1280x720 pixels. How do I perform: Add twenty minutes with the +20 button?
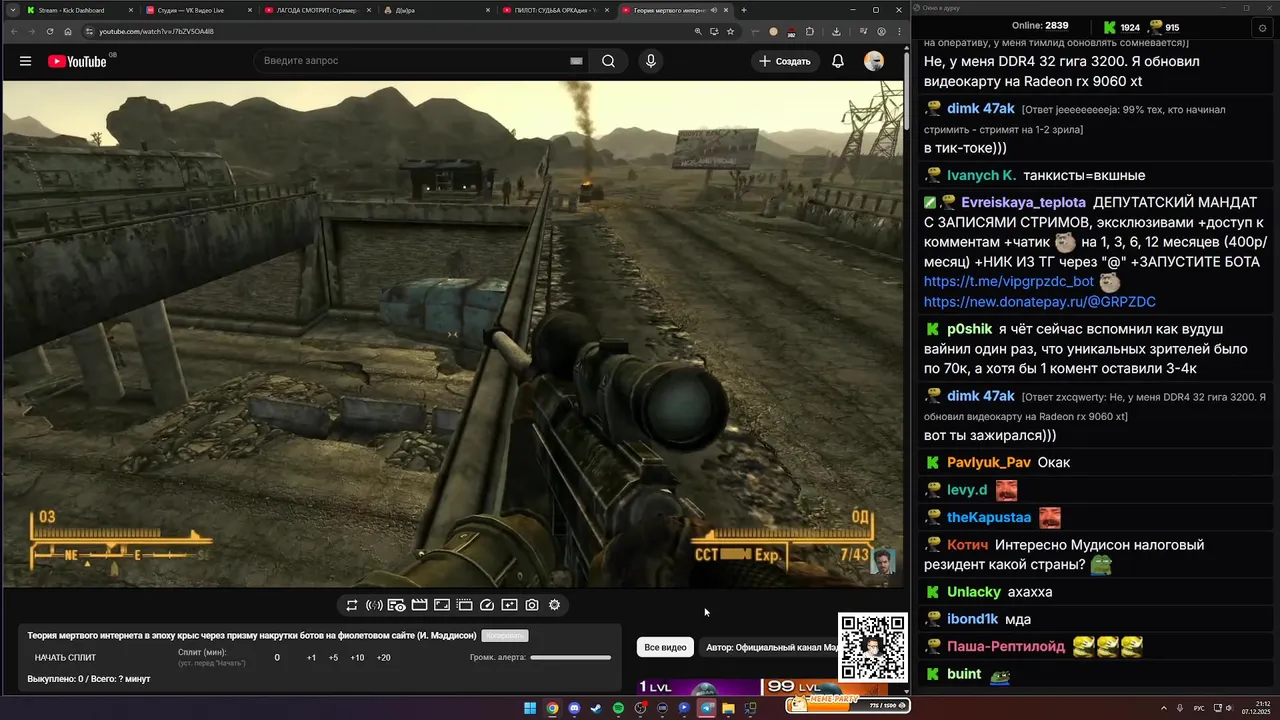point(383,657)
